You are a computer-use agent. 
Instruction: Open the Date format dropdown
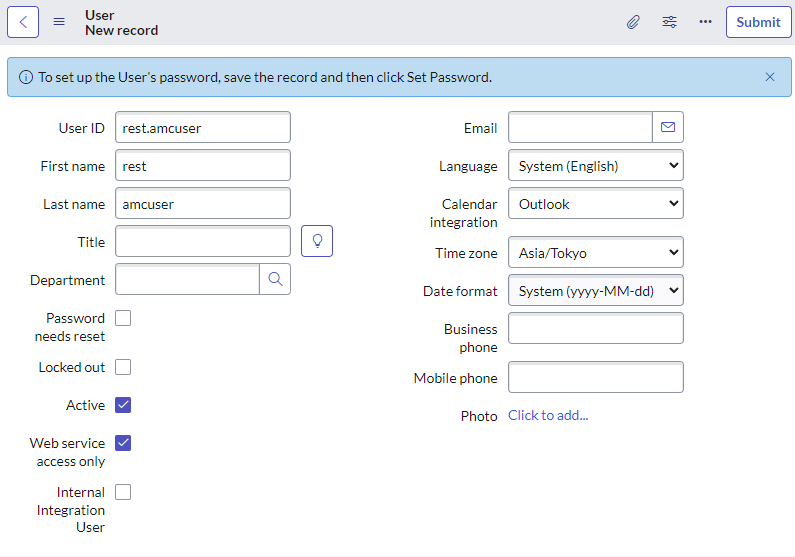click(x=595, y=291)
